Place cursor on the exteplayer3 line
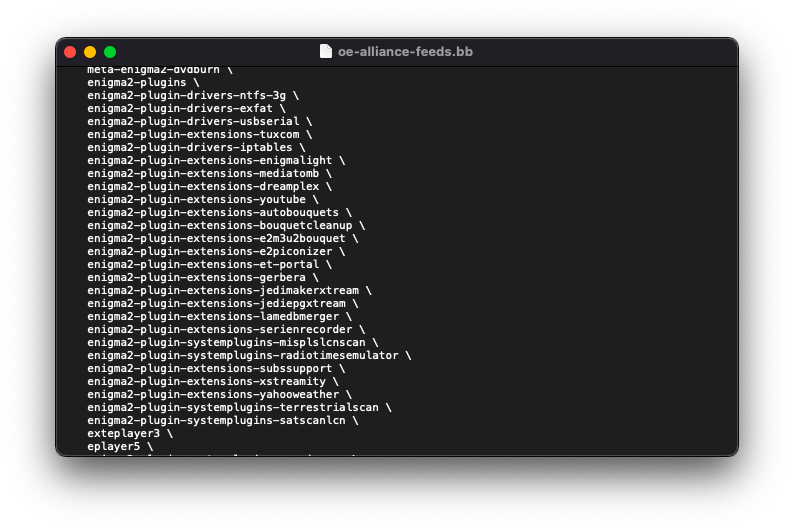 tap(123, 433)
